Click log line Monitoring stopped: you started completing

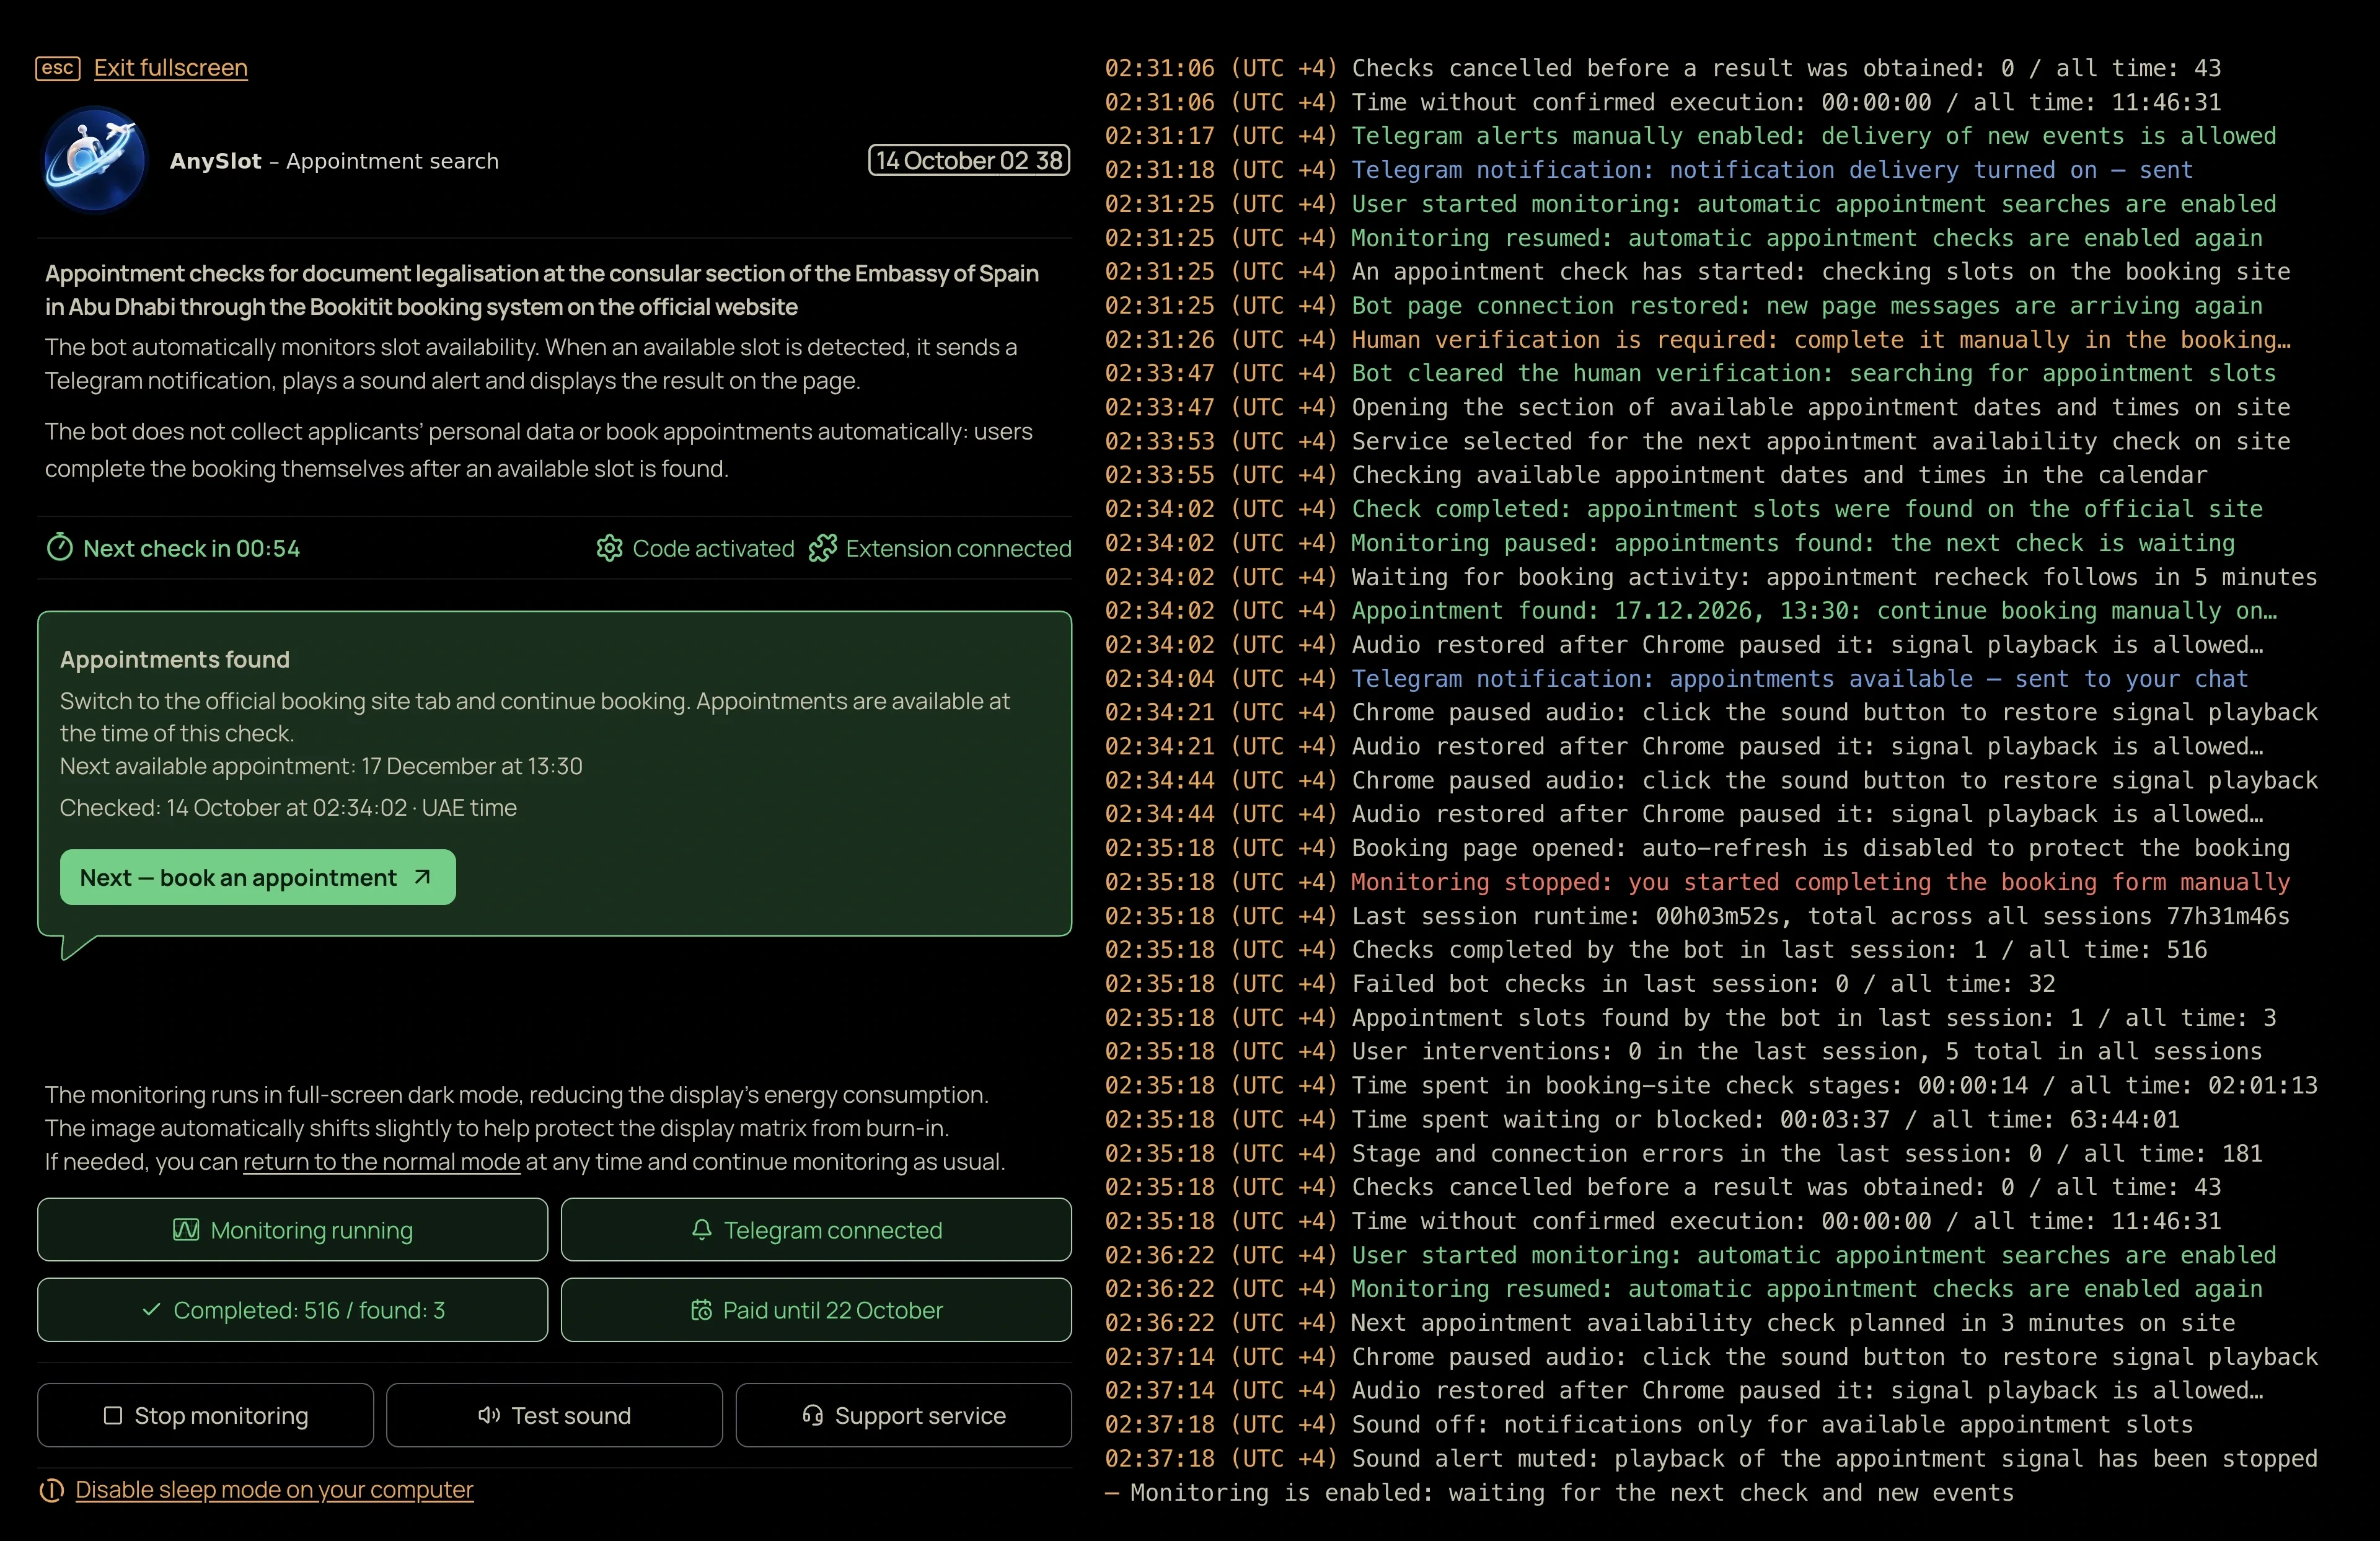[x=1697, y=882]
